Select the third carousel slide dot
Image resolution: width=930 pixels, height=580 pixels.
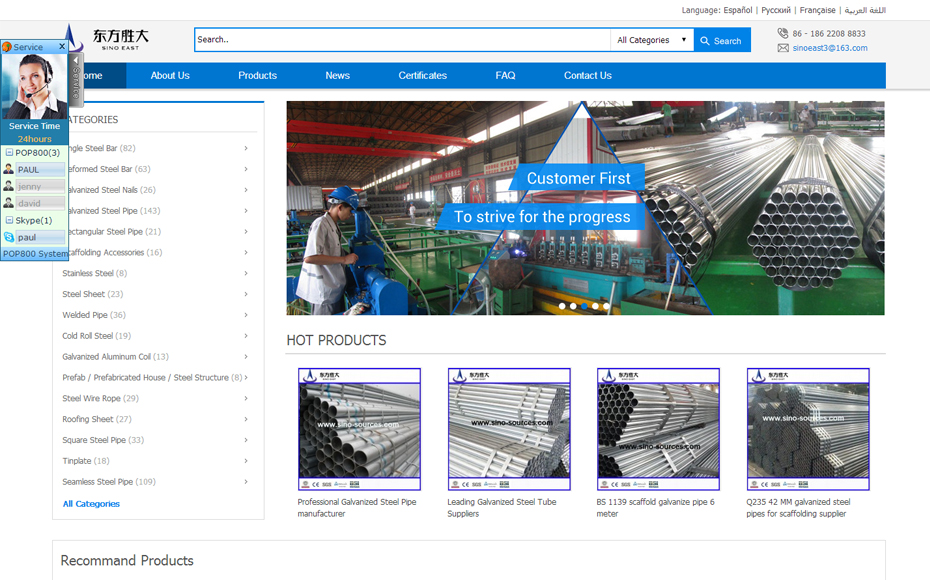584,306
